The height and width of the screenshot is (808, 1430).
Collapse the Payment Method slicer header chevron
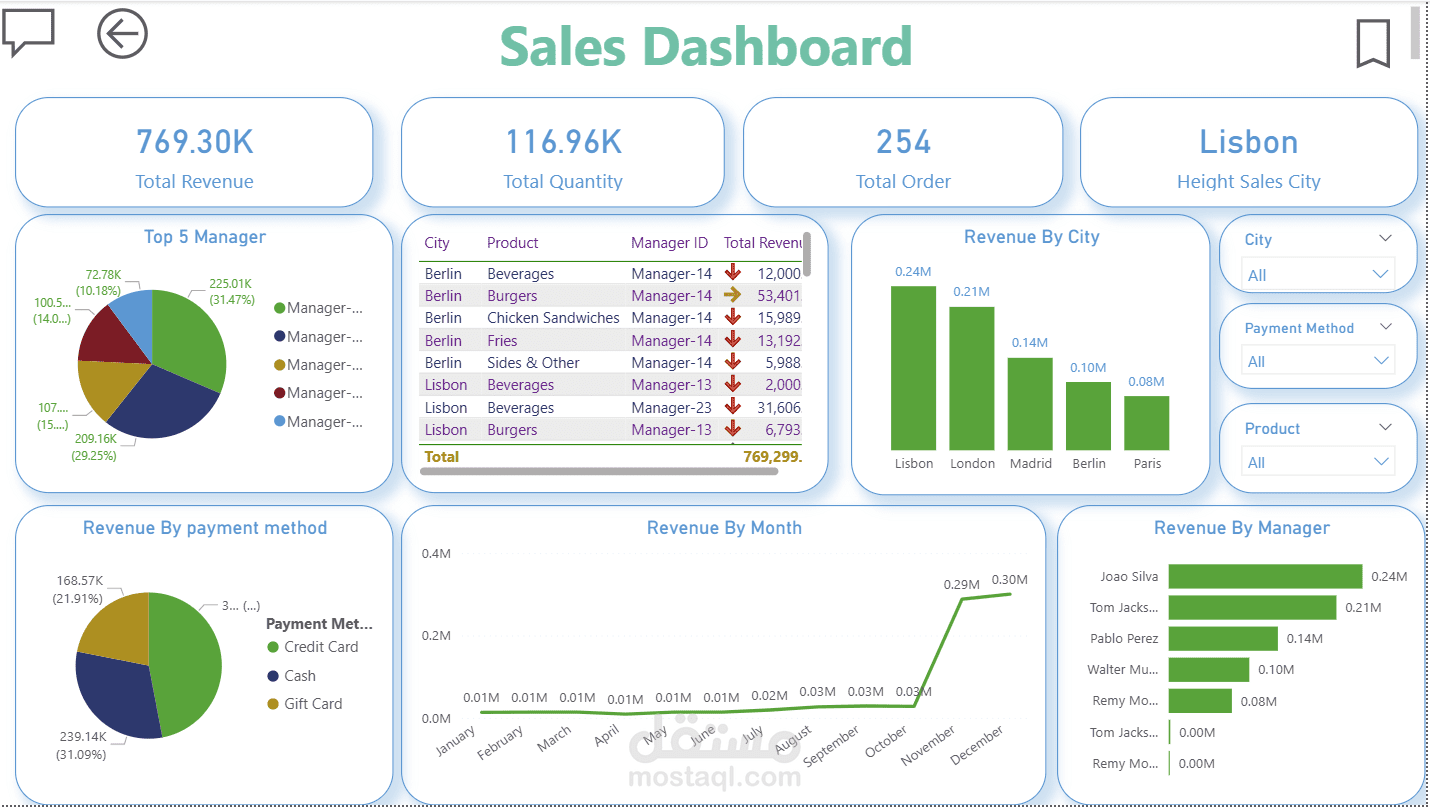[1385, 327]
